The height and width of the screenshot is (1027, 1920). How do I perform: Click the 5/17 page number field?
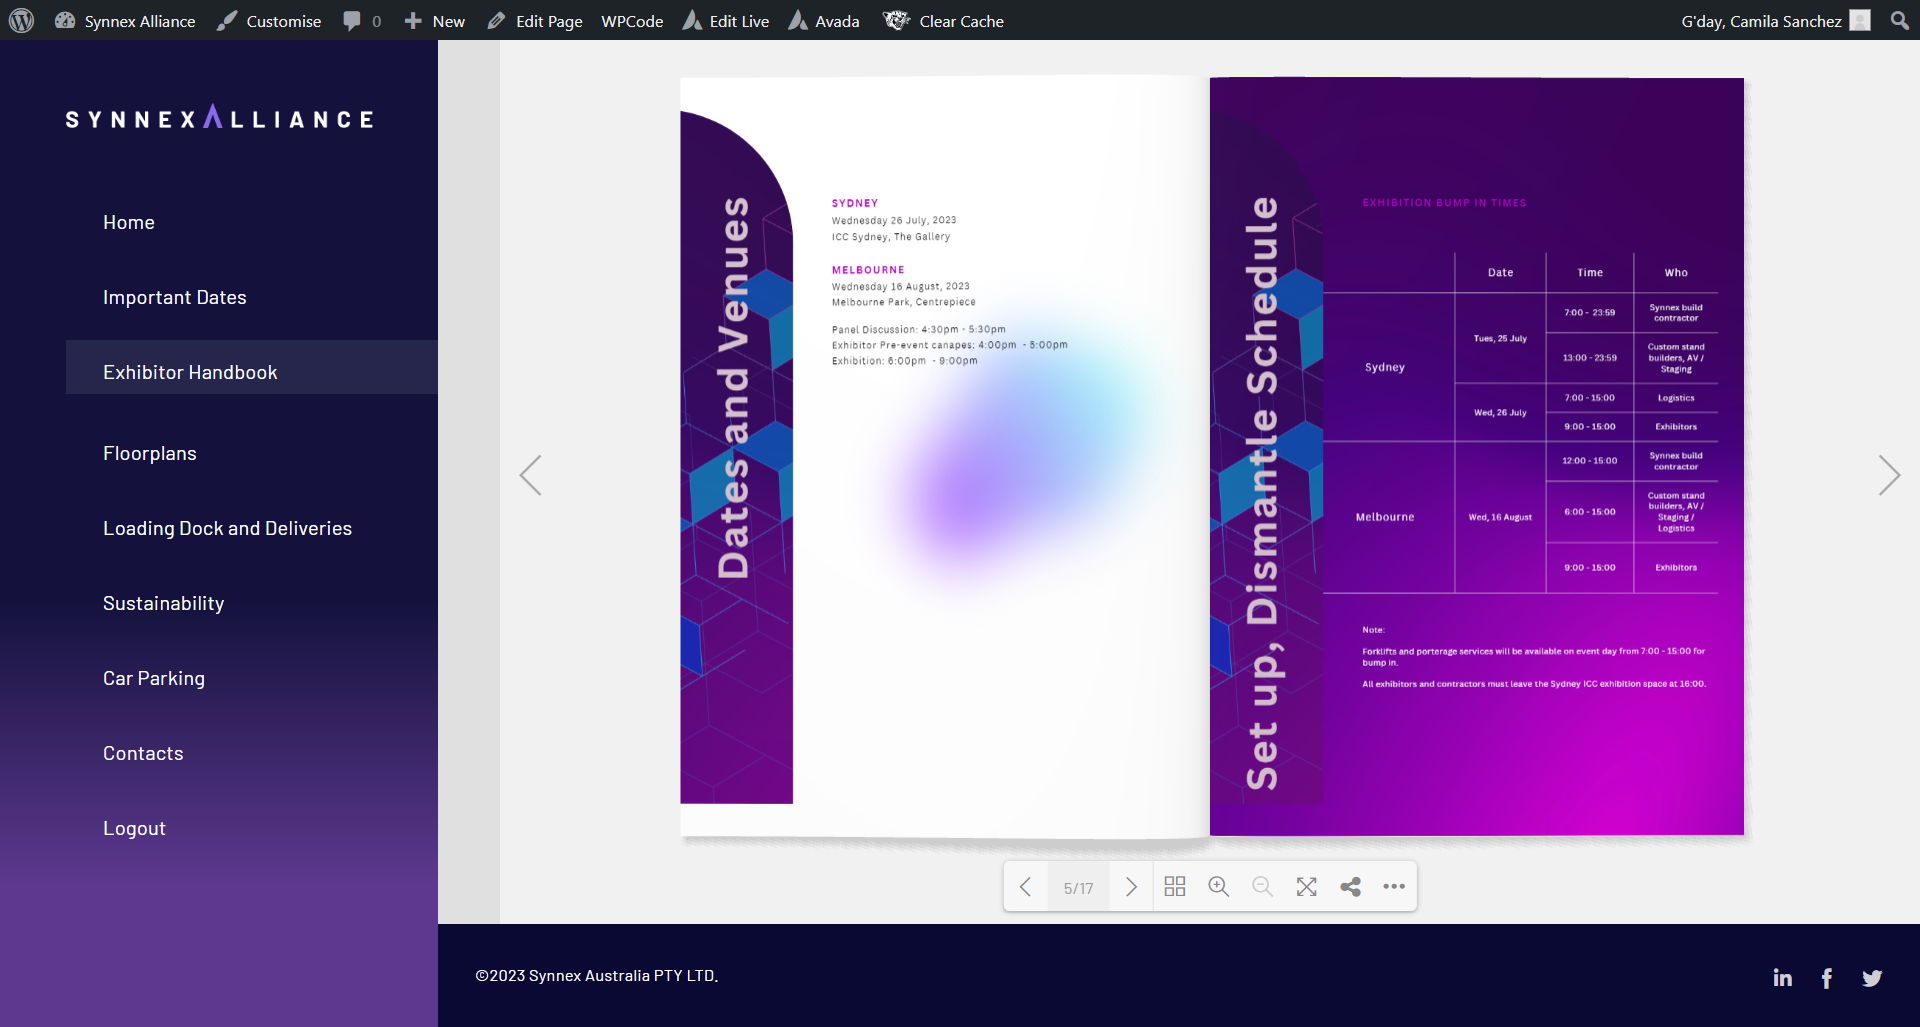coord(1079,888)
